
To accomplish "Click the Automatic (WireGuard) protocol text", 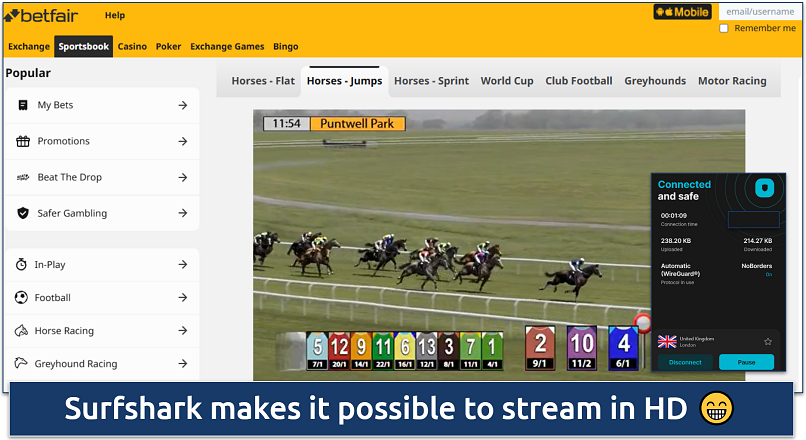I will click(680, 270).
